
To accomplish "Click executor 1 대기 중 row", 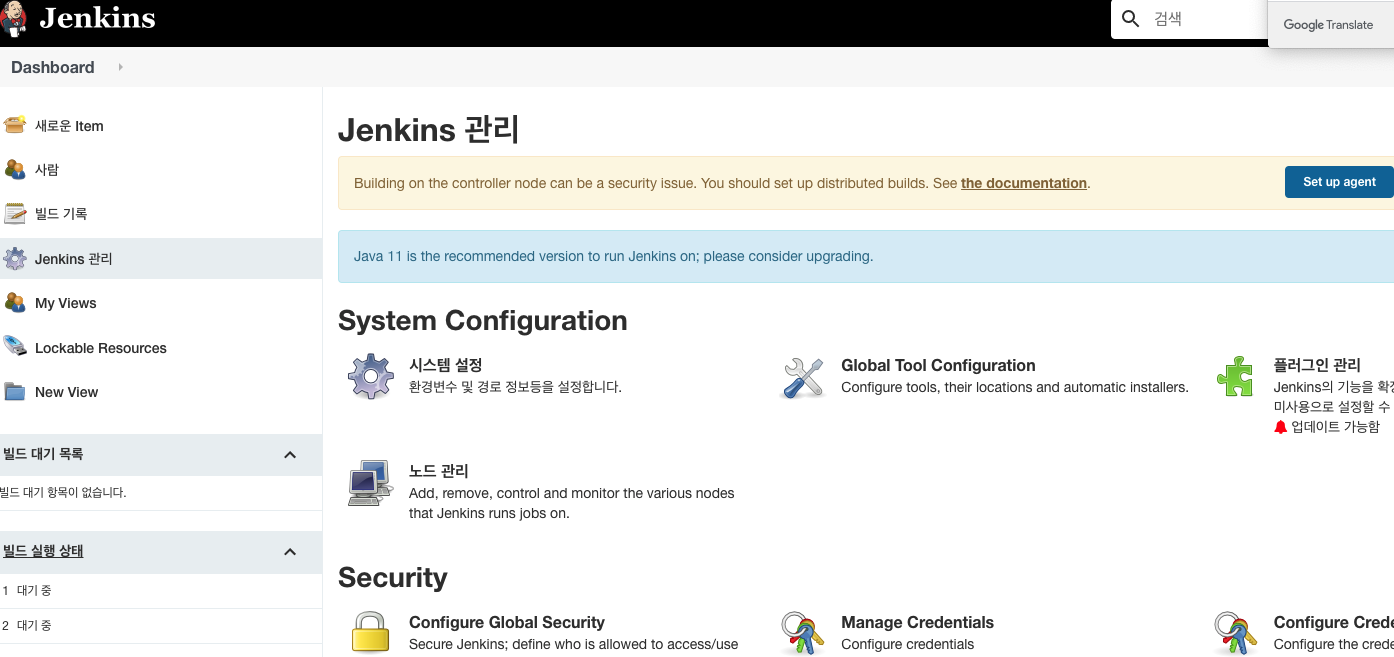I will pos(161,591).
